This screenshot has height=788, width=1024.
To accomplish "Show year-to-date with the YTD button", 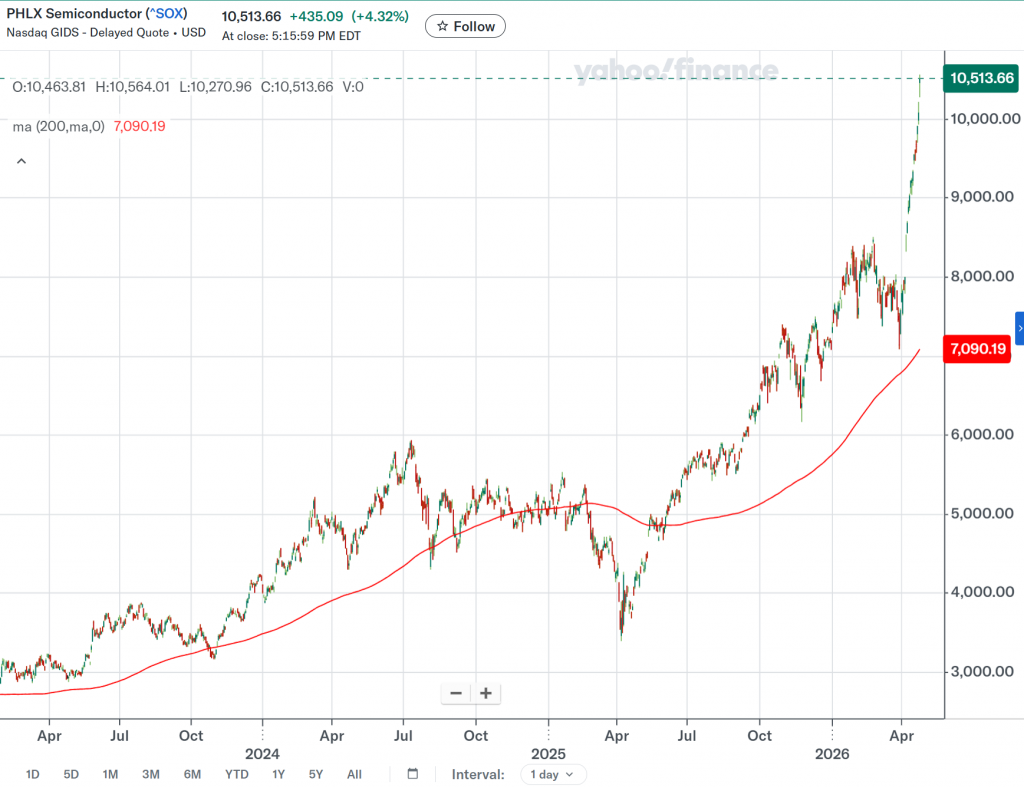I will coord(237,774).
